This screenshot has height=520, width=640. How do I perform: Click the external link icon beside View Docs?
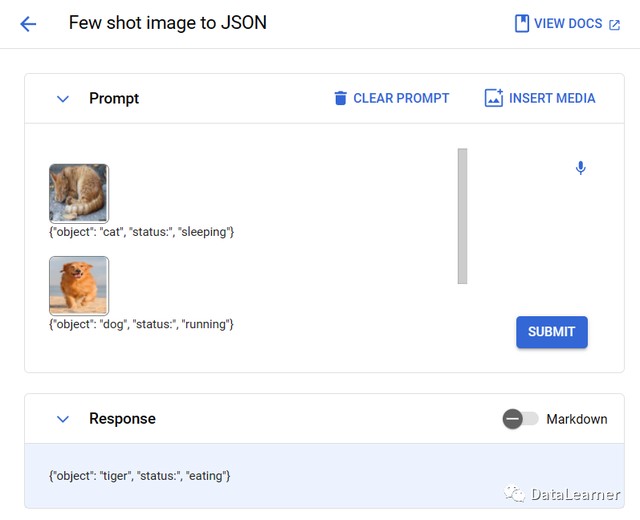pos(614,25)
